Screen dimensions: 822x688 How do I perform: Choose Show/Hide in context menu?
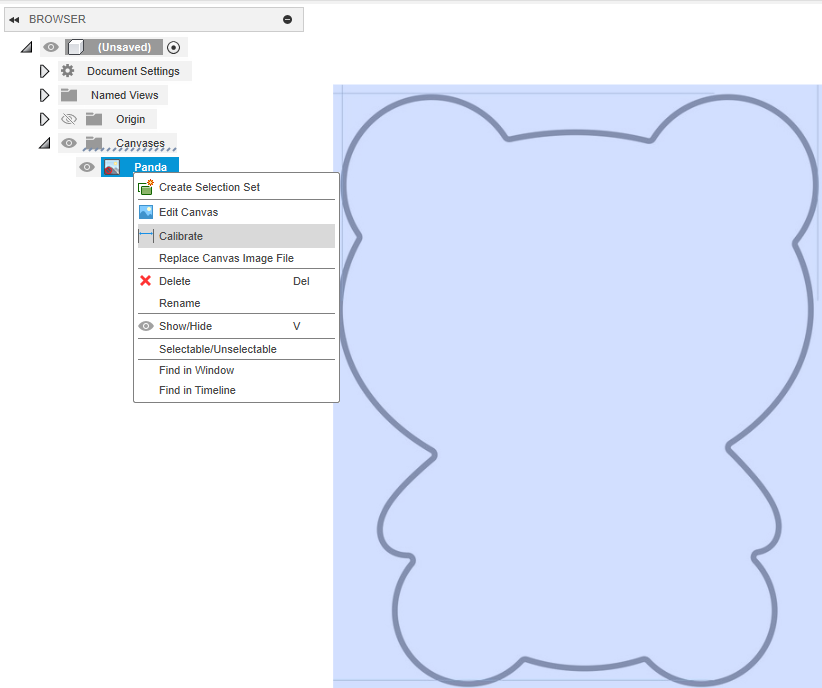pyautogui.click(x=236, y=326)
